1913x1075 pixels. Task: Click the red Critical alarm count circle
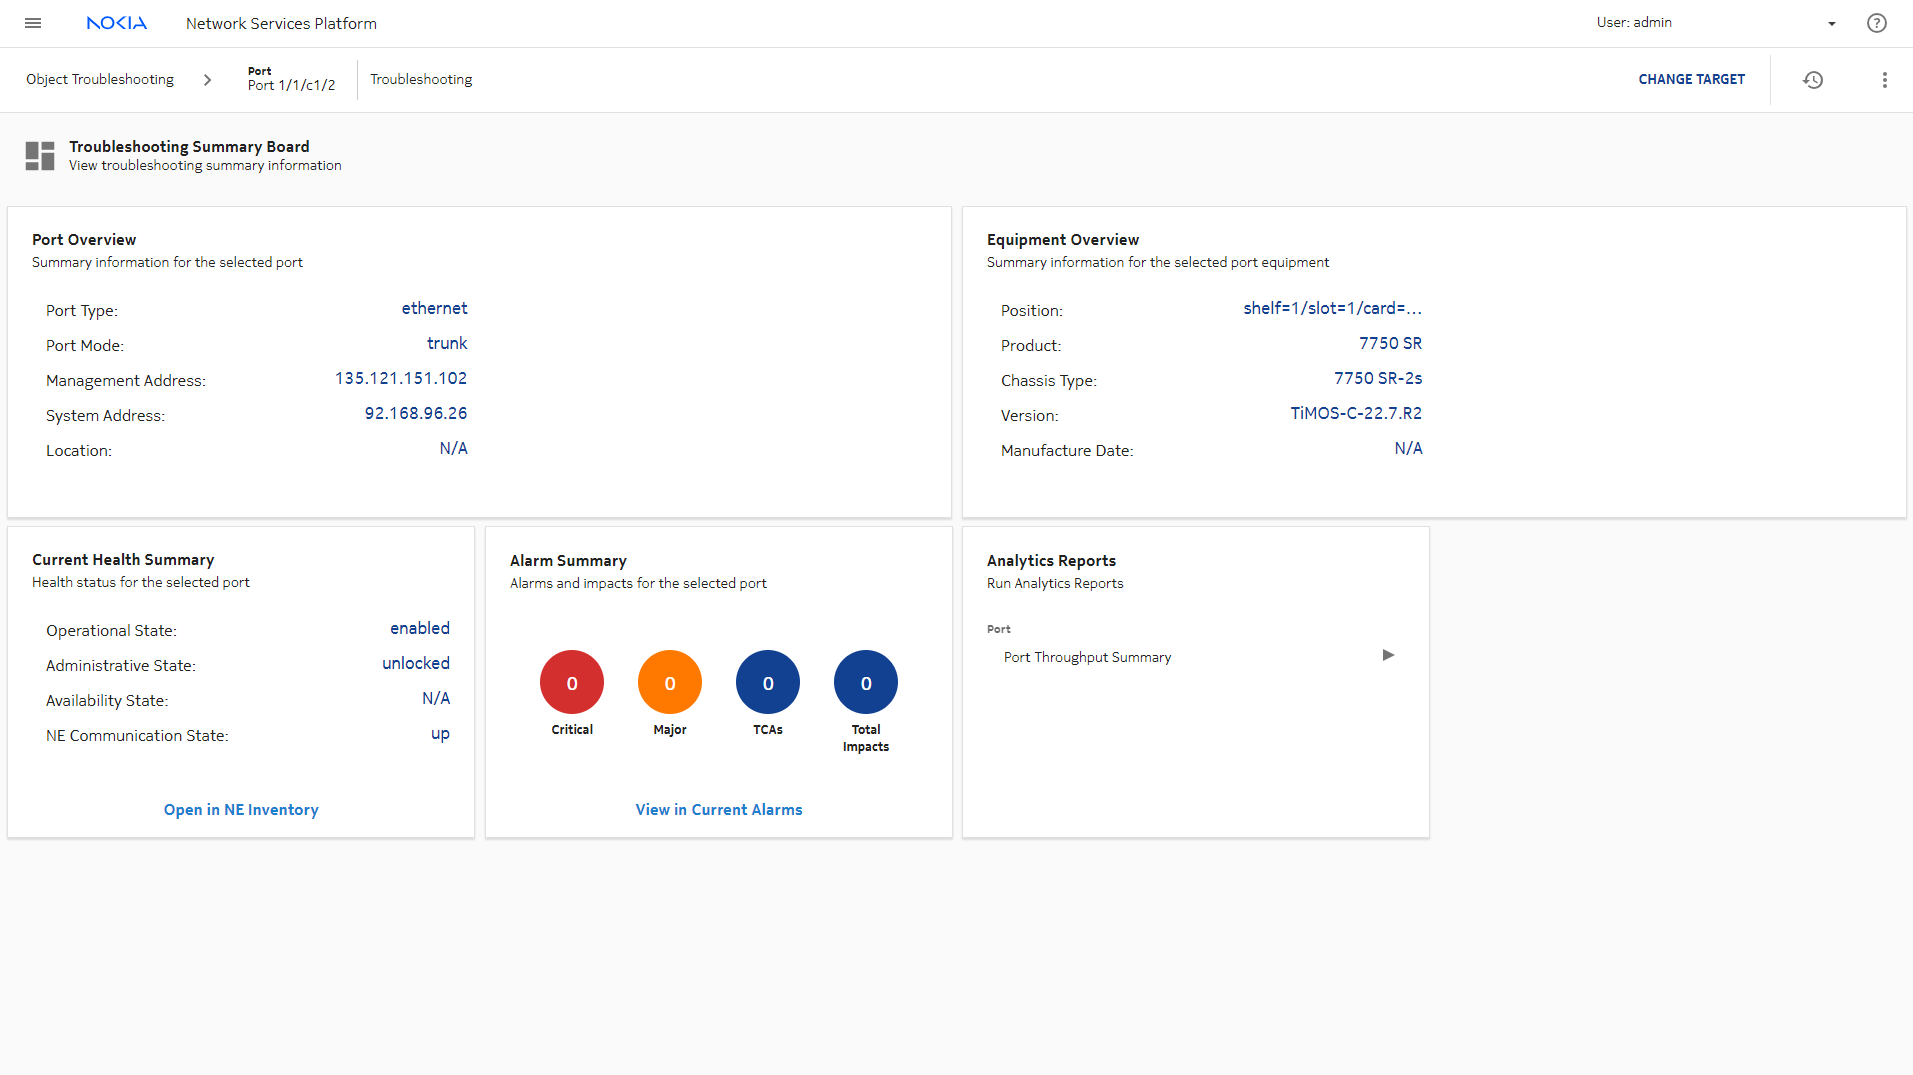(572, 683)
